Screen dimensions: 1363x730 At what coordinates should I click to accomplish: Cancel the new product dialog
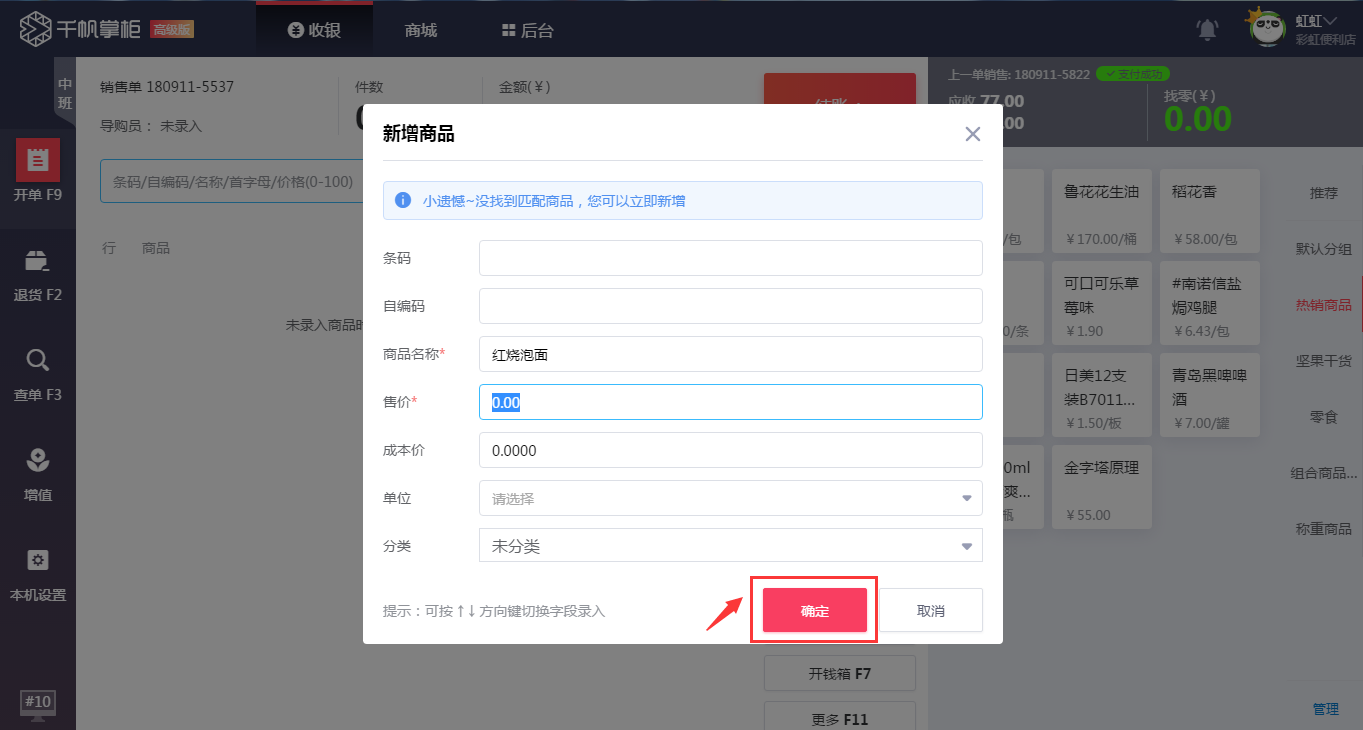pos(931,610)
